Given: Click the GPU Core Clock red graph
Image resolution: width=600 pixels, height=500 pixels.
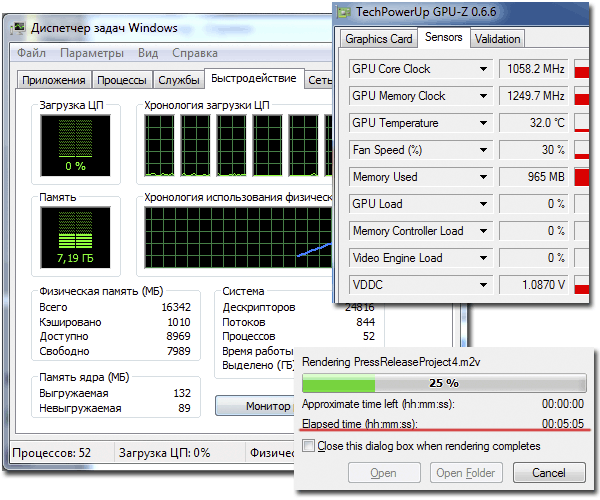Looking at the screenshot, I should [582, 69].
